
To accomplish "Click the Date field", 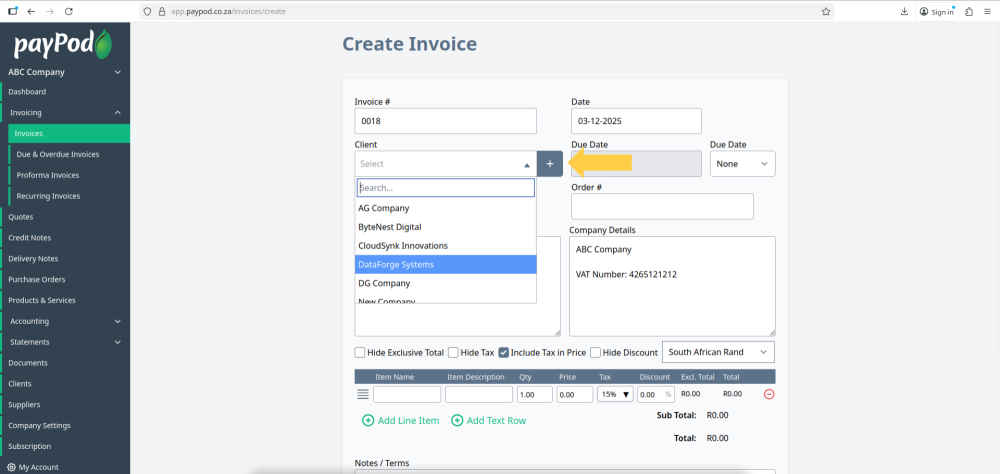I will [x=636, y=121].
